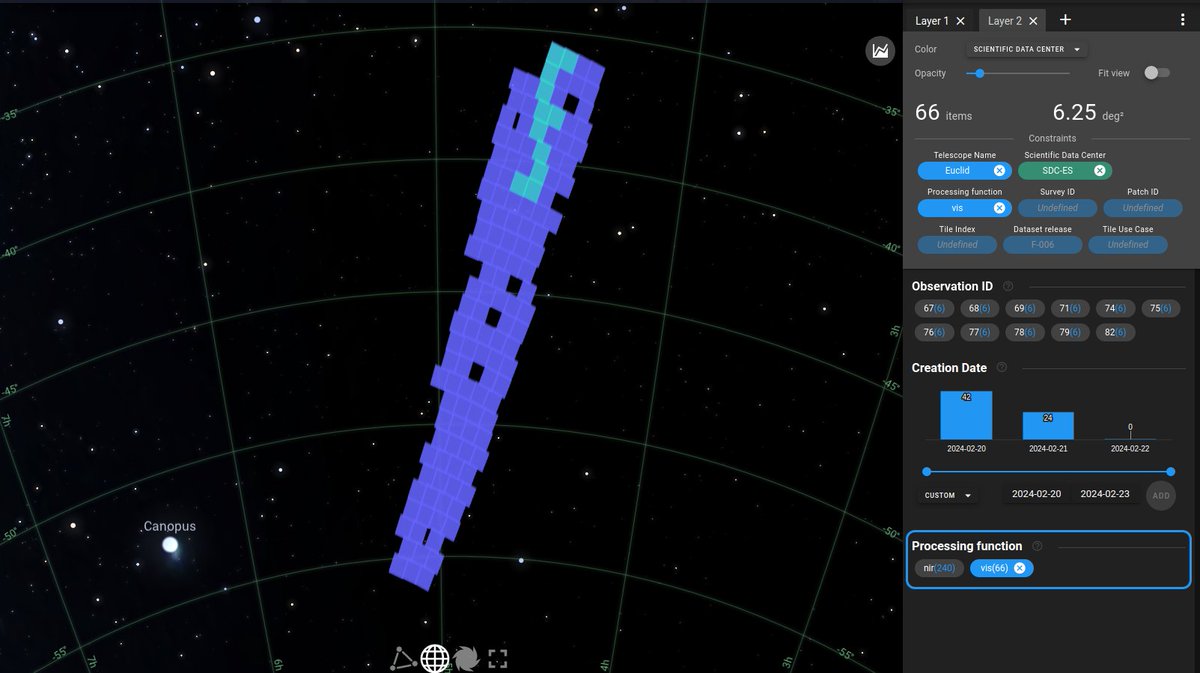Remove vis(66) filter in Processing function section
The height and width of the screenshot is (673, 1200).
click(1020, 568)
